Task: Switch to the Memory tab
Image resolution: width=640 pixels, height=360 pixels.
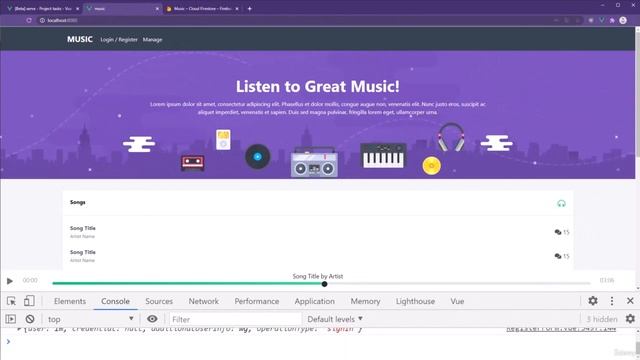Action: coord(365,301)
